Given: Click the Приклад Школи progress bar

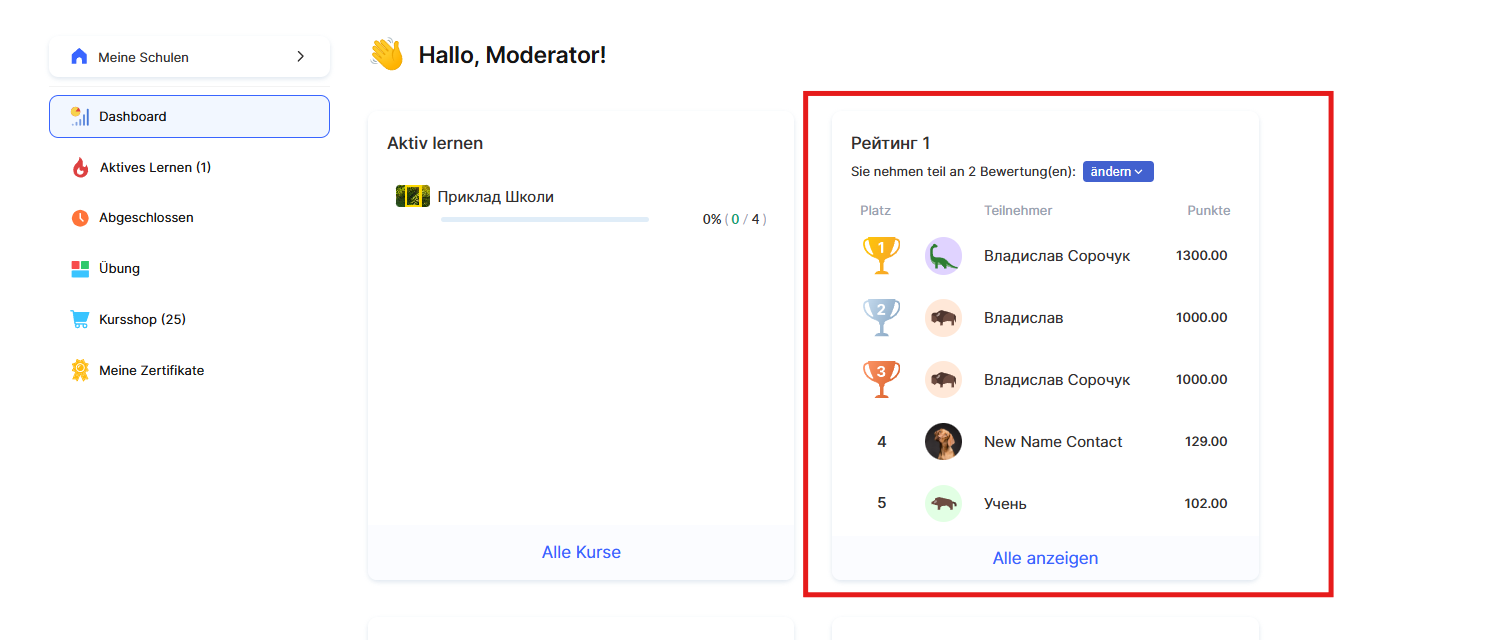Looking at the screenshot, I should point(545,219).
